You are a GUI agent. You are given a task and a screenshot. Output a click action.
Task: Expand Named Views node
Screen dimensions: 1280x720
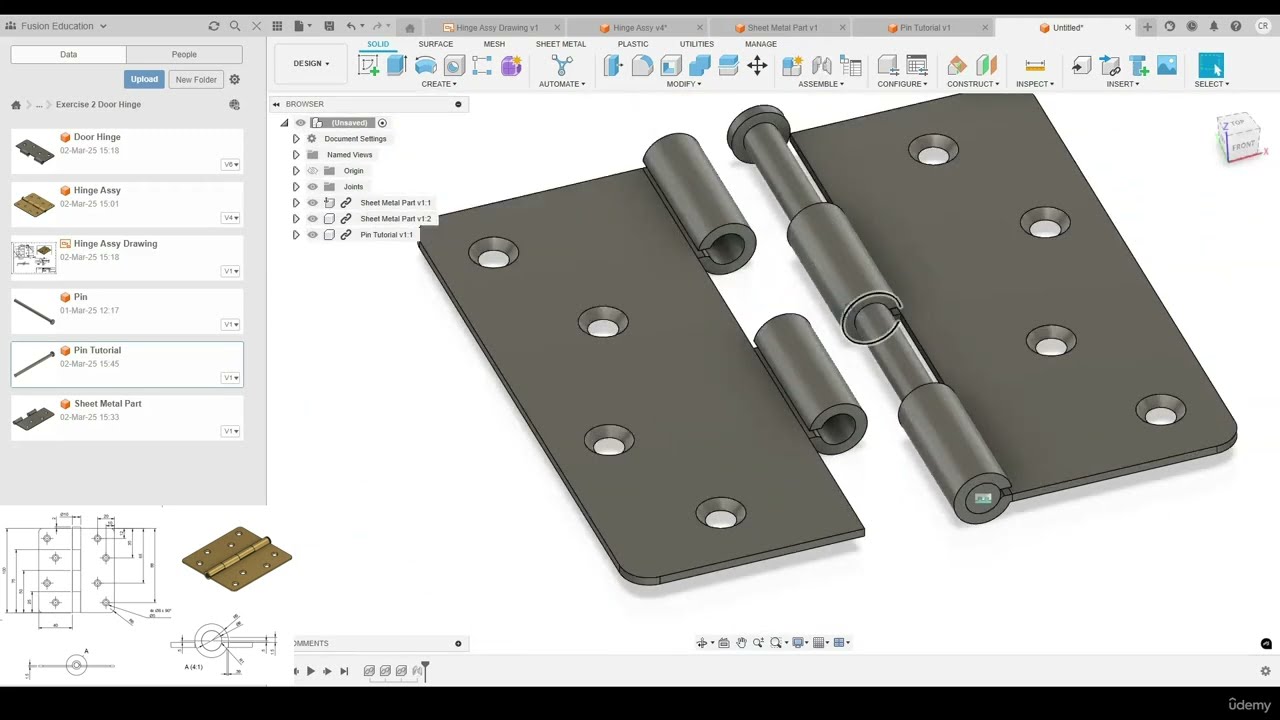[296, 155]
